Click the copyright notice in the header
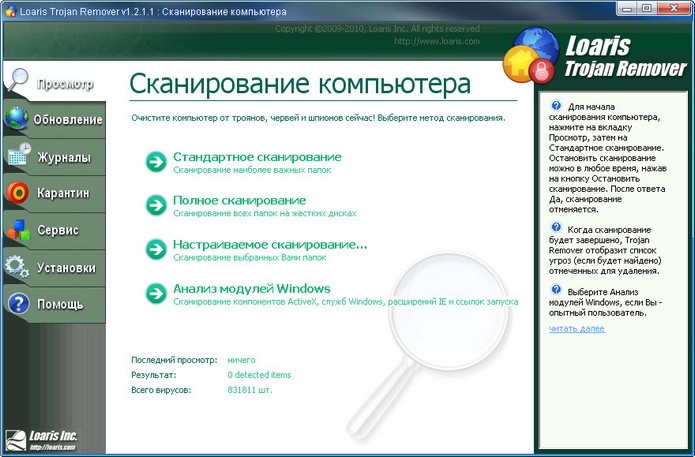Screen dimensions: 695x457 377,29
